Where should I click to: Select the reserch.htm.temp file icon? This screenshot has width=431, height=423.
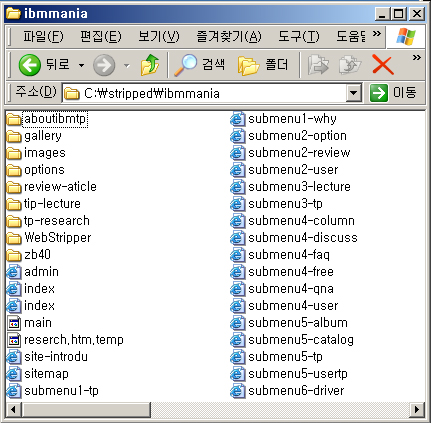point(14,340)
